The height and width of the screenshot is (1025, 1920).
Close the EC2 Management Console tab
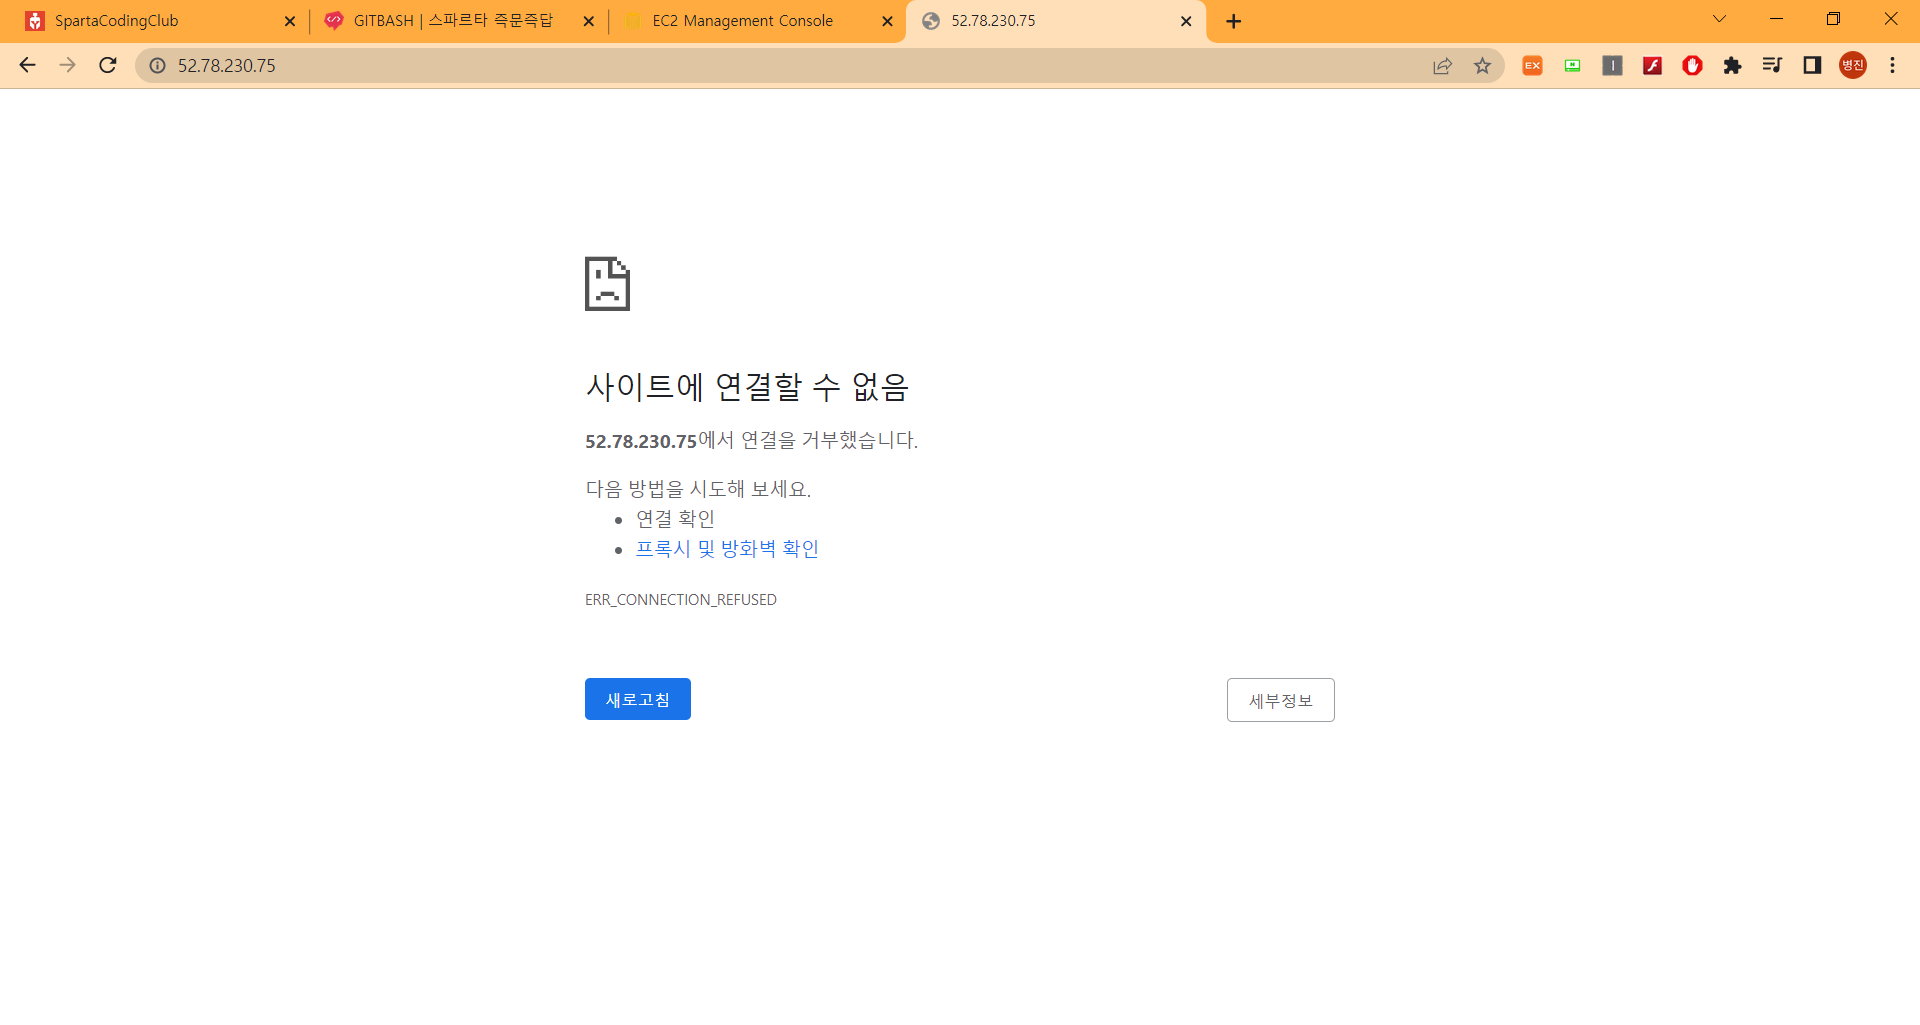coord(887,21)
